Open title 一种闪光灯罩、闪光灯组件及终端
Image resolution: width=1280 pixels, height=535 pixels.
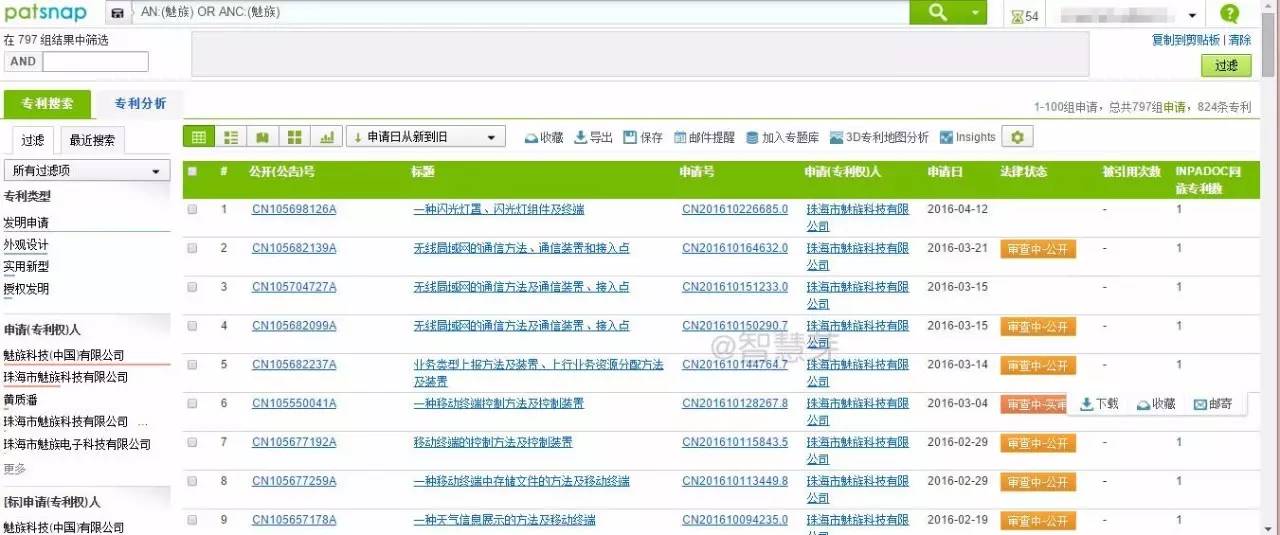[499, 210]
